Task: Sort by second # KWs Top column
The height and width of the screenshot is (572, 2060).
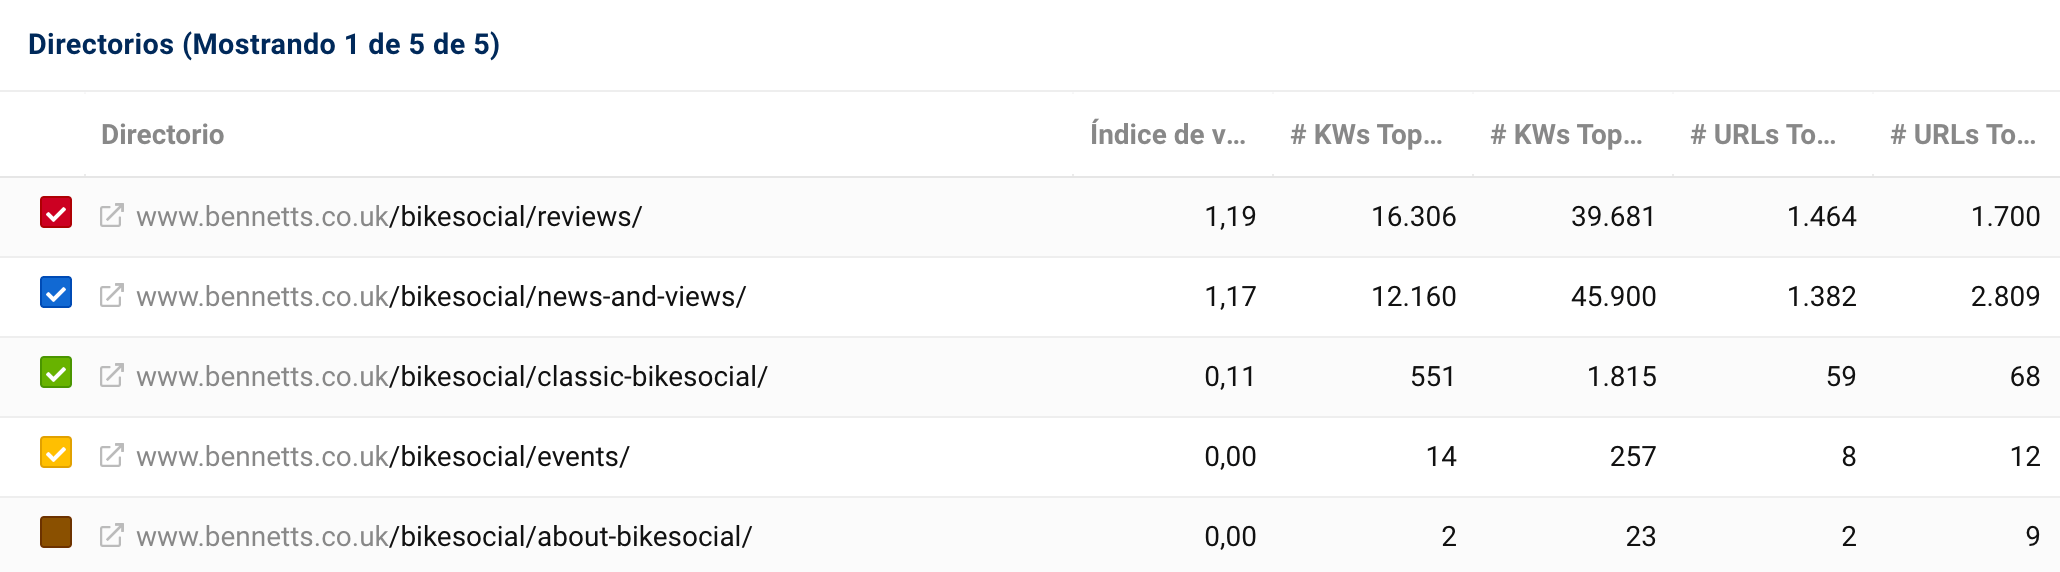Action: 1566,135
